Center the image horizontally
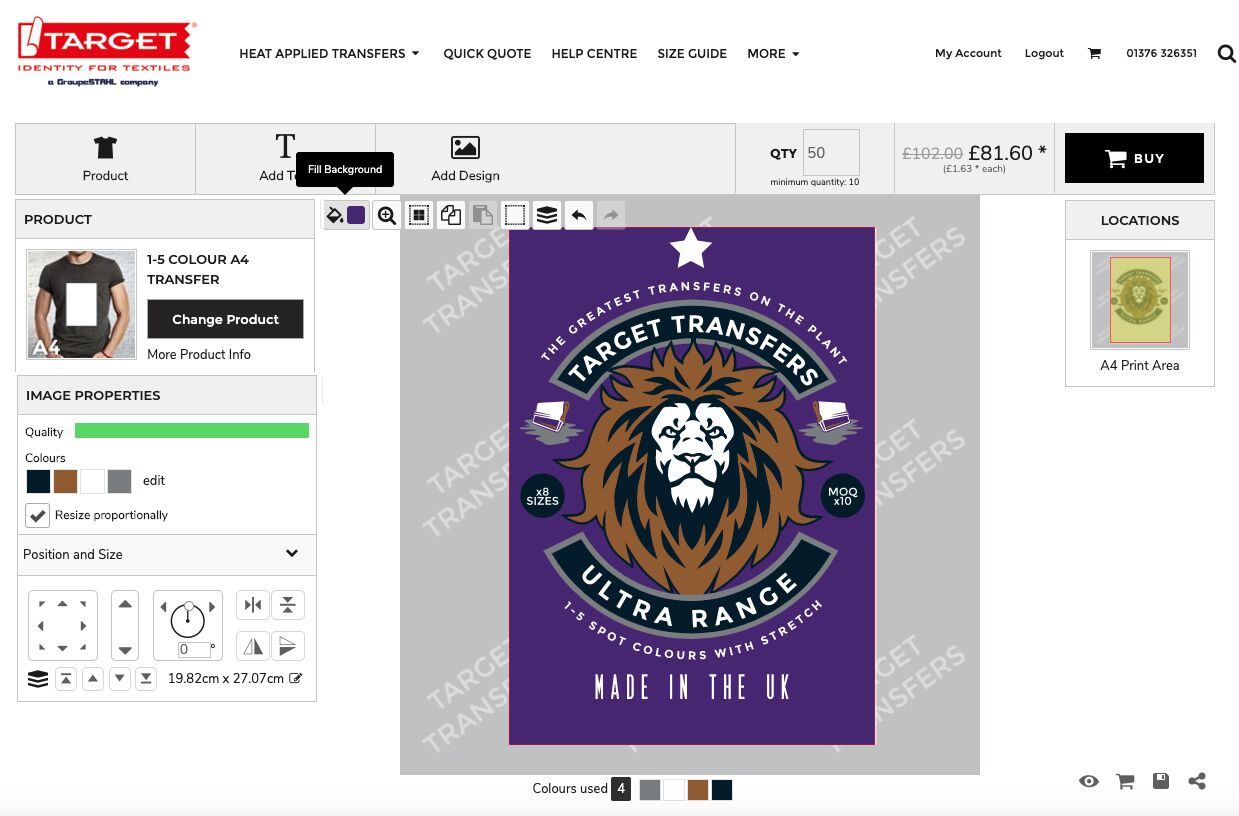 tap(253, 605)
